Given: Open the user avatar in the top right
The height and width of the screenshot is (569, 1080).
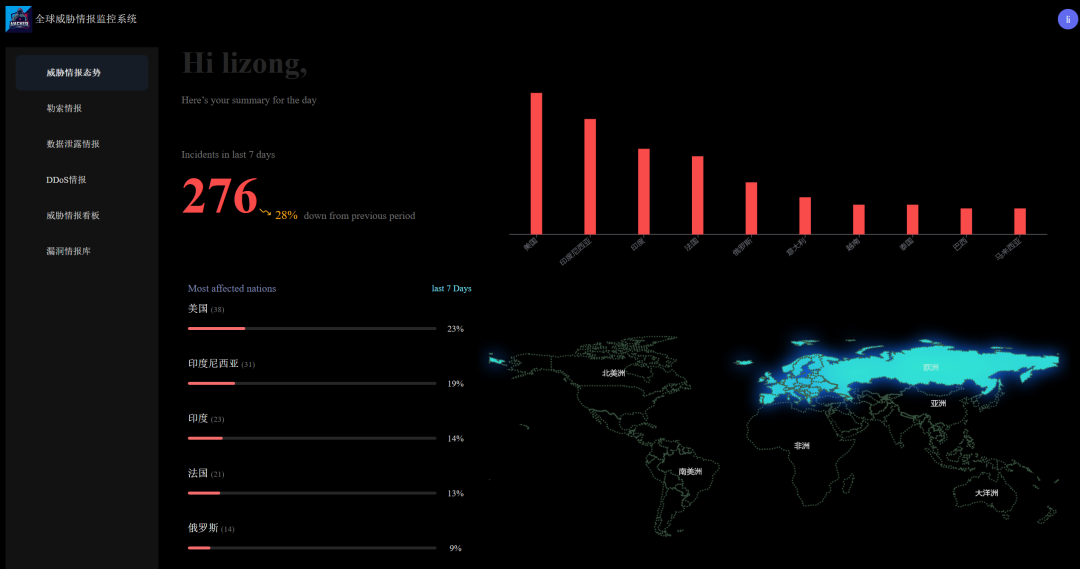Looking at the screenshot, I should click(1067, 20).
